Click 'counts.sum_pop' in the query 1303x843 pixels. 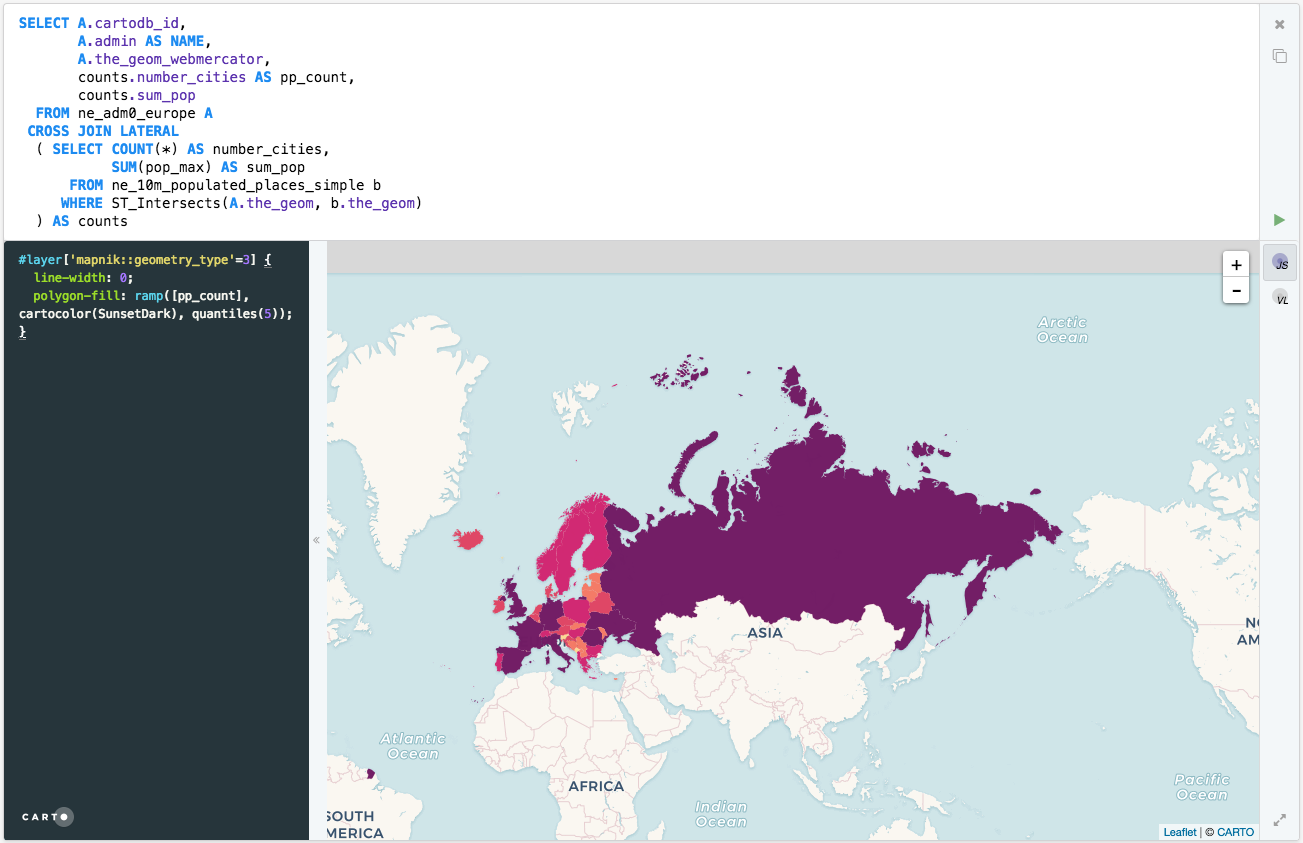pos(137,95)
